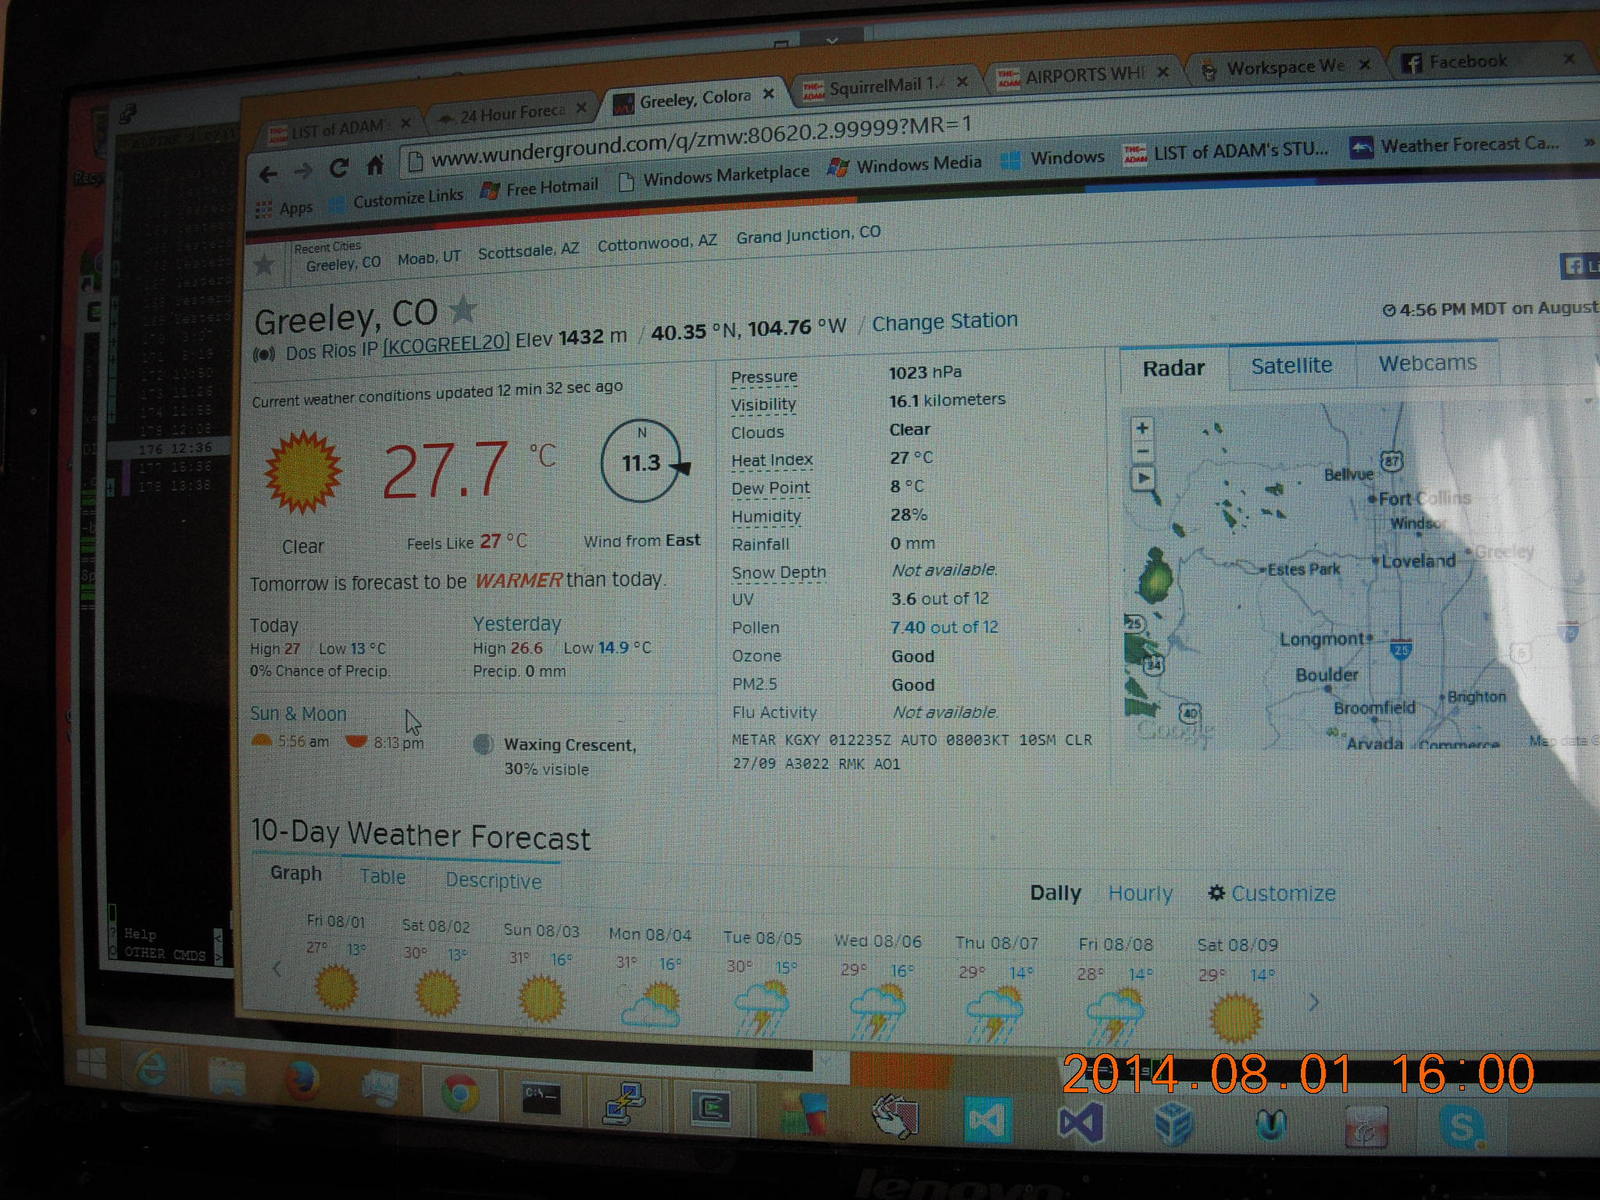Click the browser home icon
Image resolution: width=1600 pixels, height=1200 pixels.
click(x=375, y=166)
